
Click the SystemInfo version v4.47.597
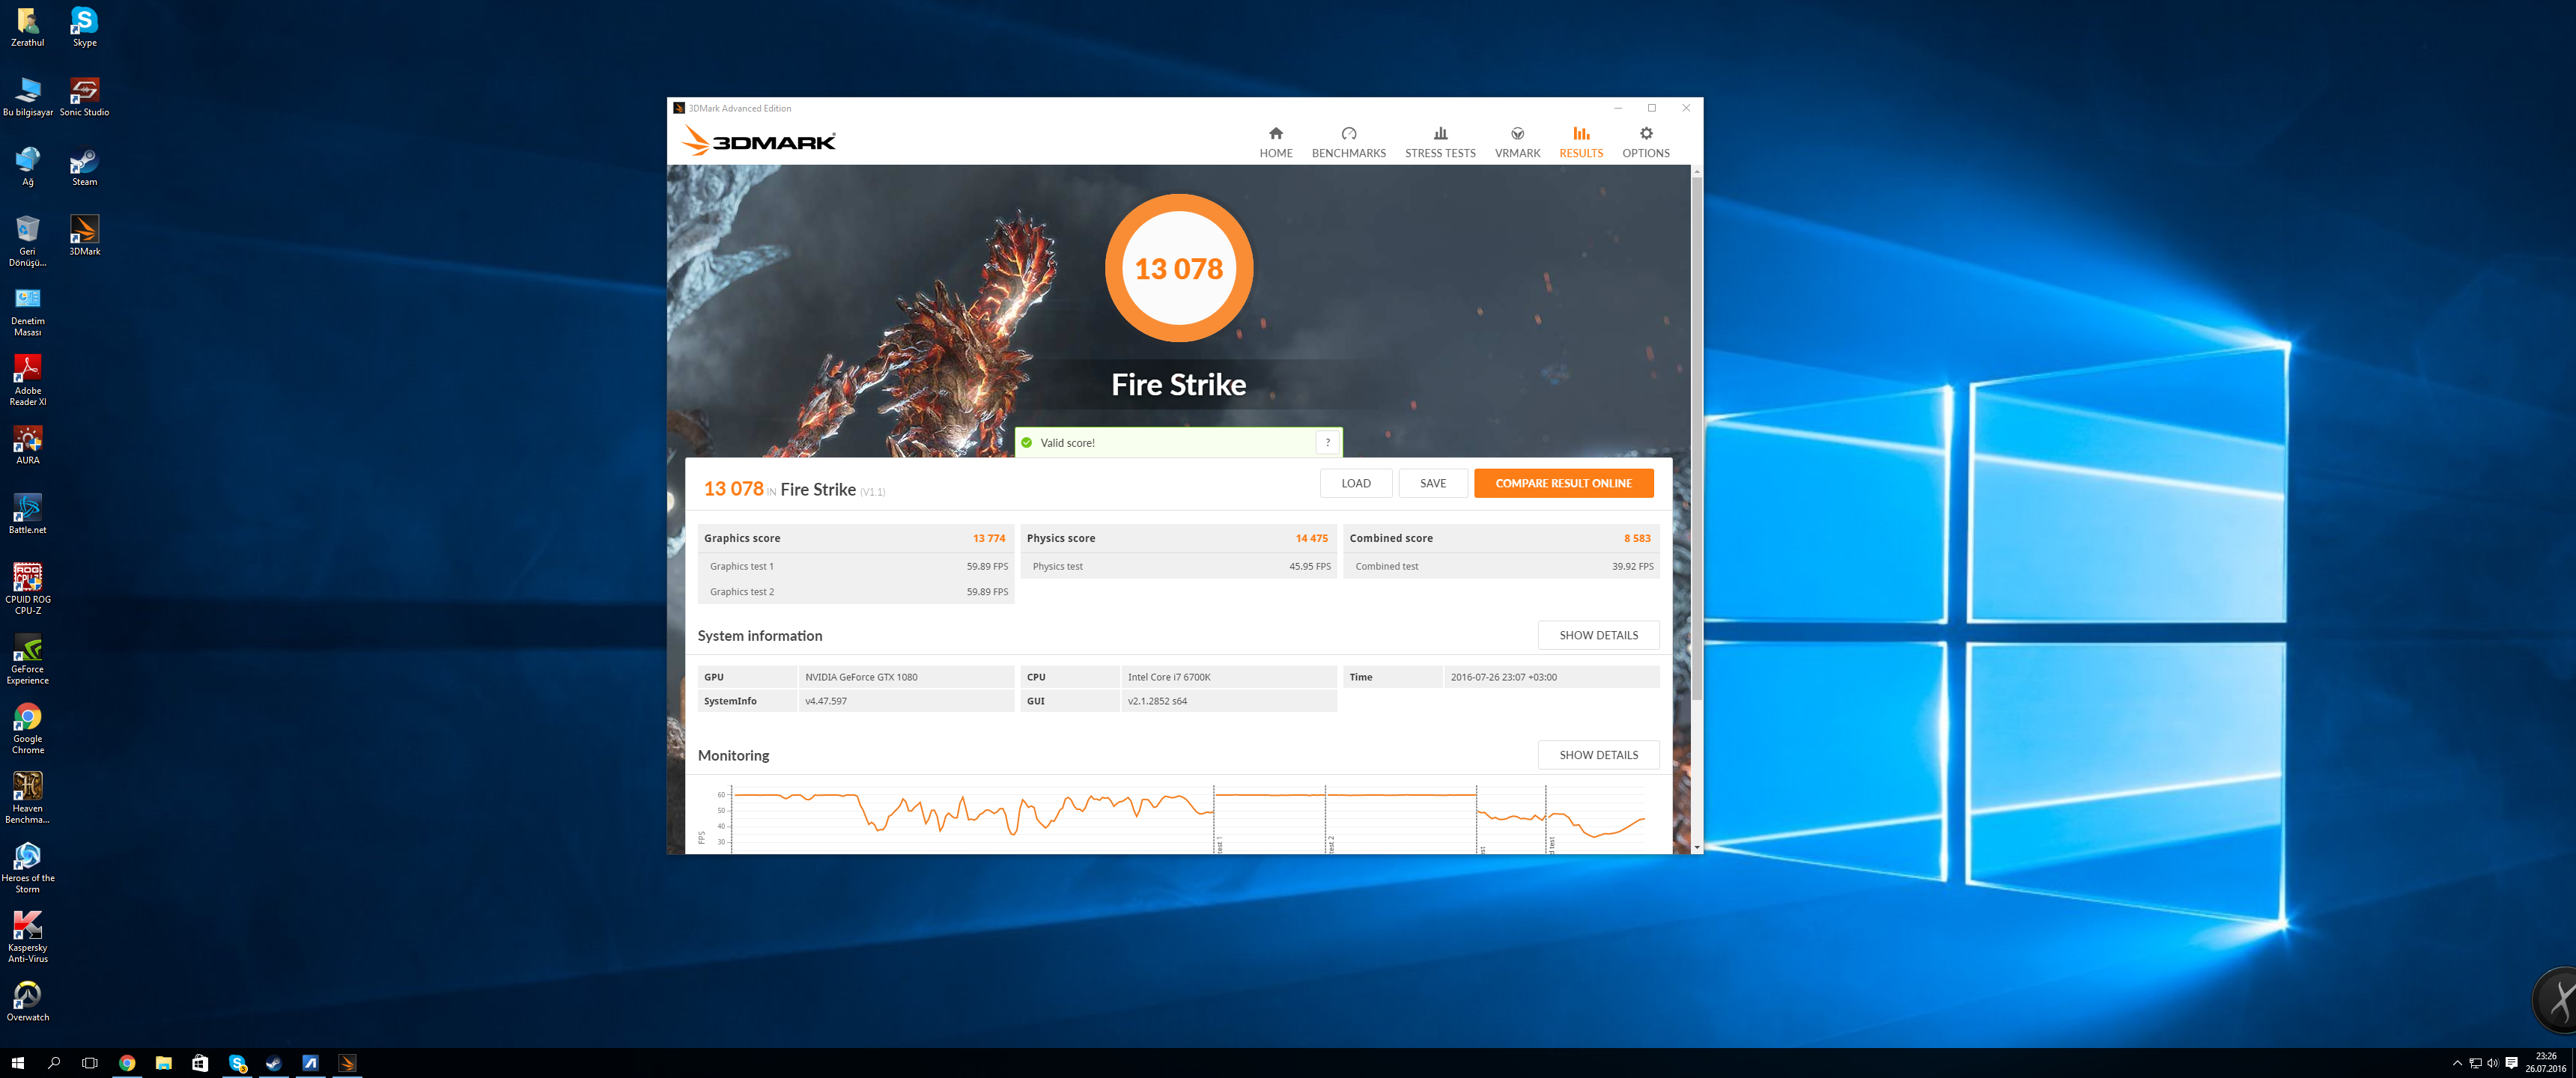click(825, 701)
